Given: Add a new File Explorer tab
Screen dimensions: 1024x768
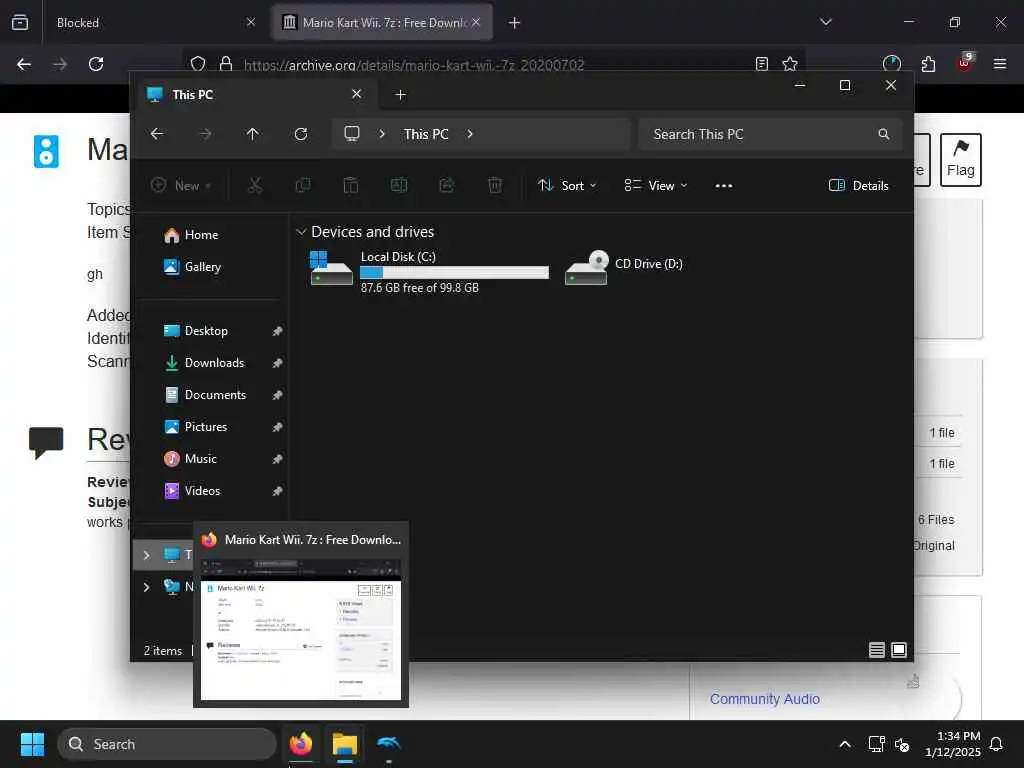Looking at the screenshot, I should 401,95.
